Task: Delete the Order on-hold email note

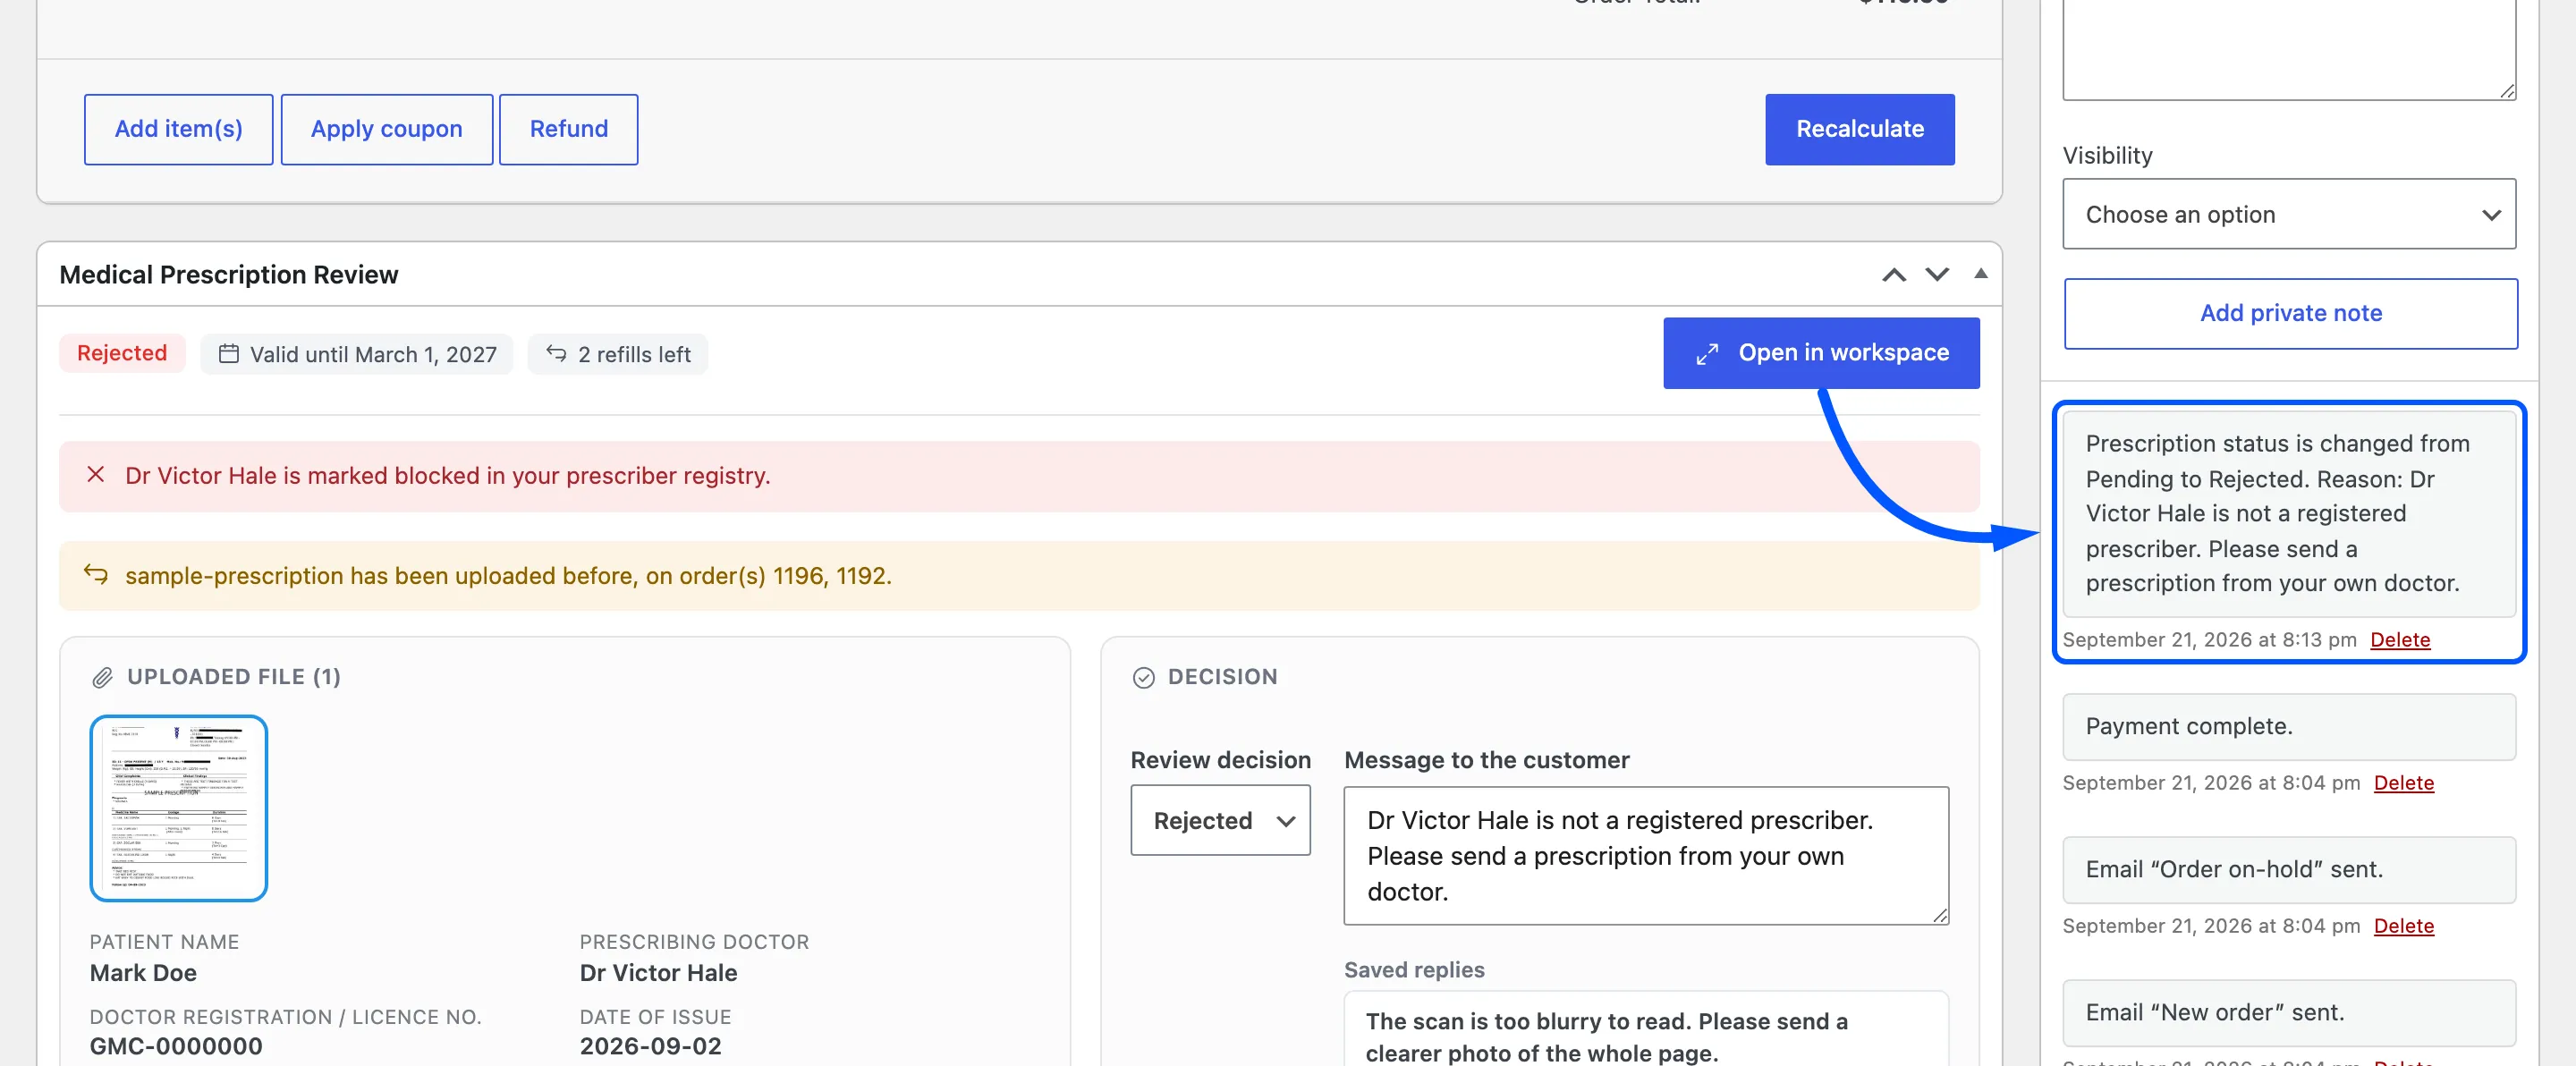Action: [2403, 926]
